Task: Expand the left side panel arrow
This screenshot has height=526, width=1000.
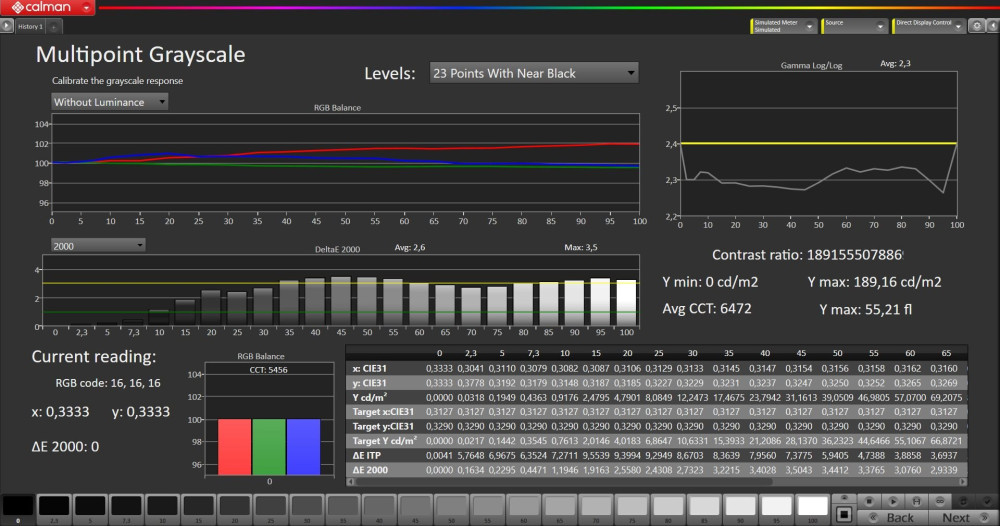Action: (7, 26)
